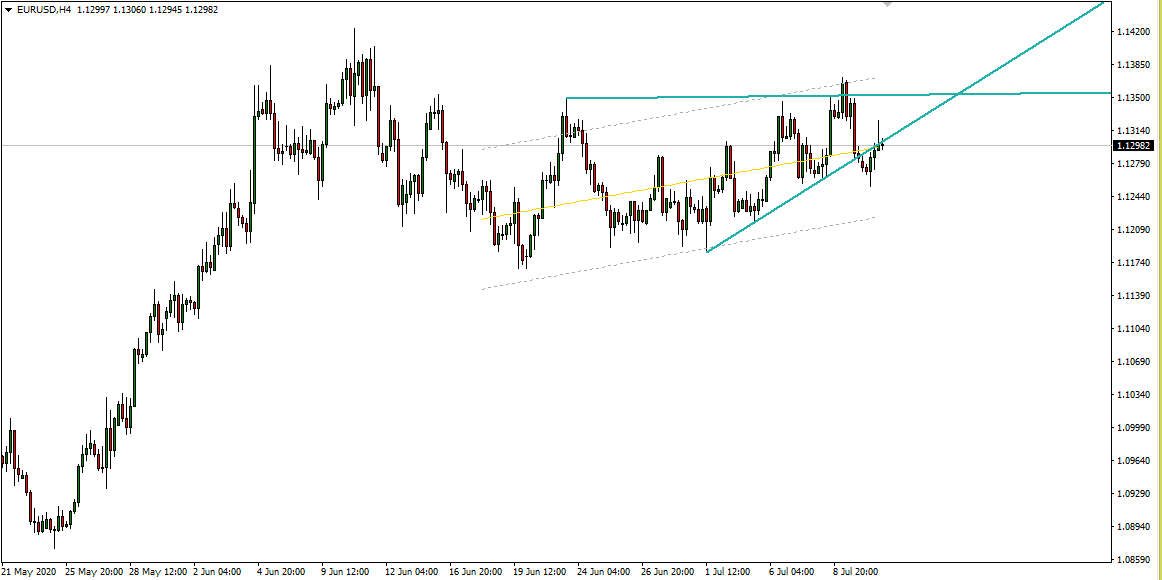Screen dimensions: 1162x580
Task: Click the 1.13500 price axis label
Action: click(x=1133, y=98)
